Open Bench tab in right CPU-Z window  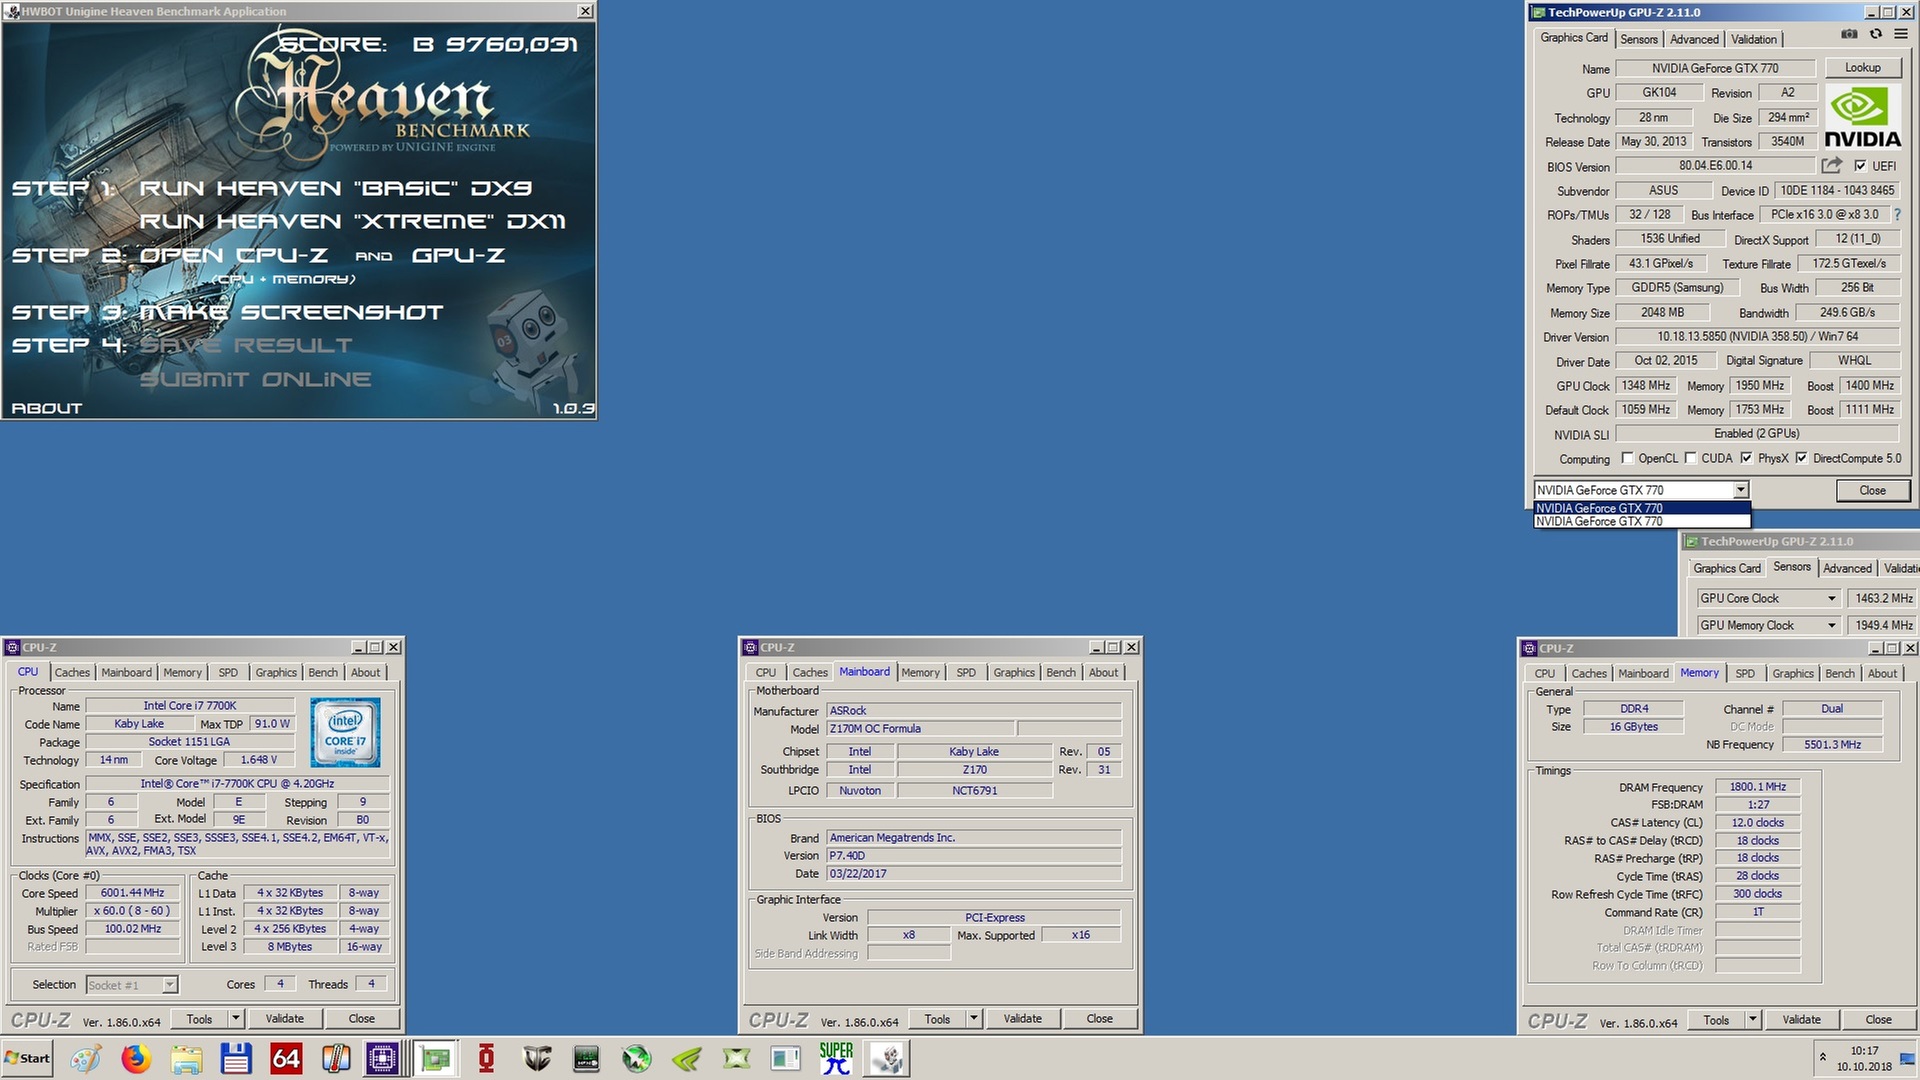pos(1840,674)
